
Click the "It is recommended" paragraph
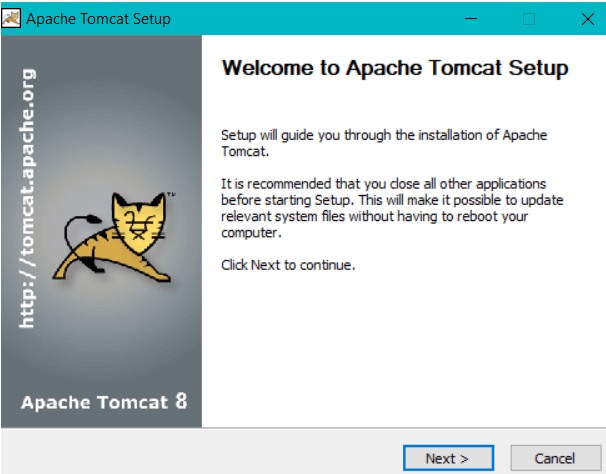[x=392, y=208]
